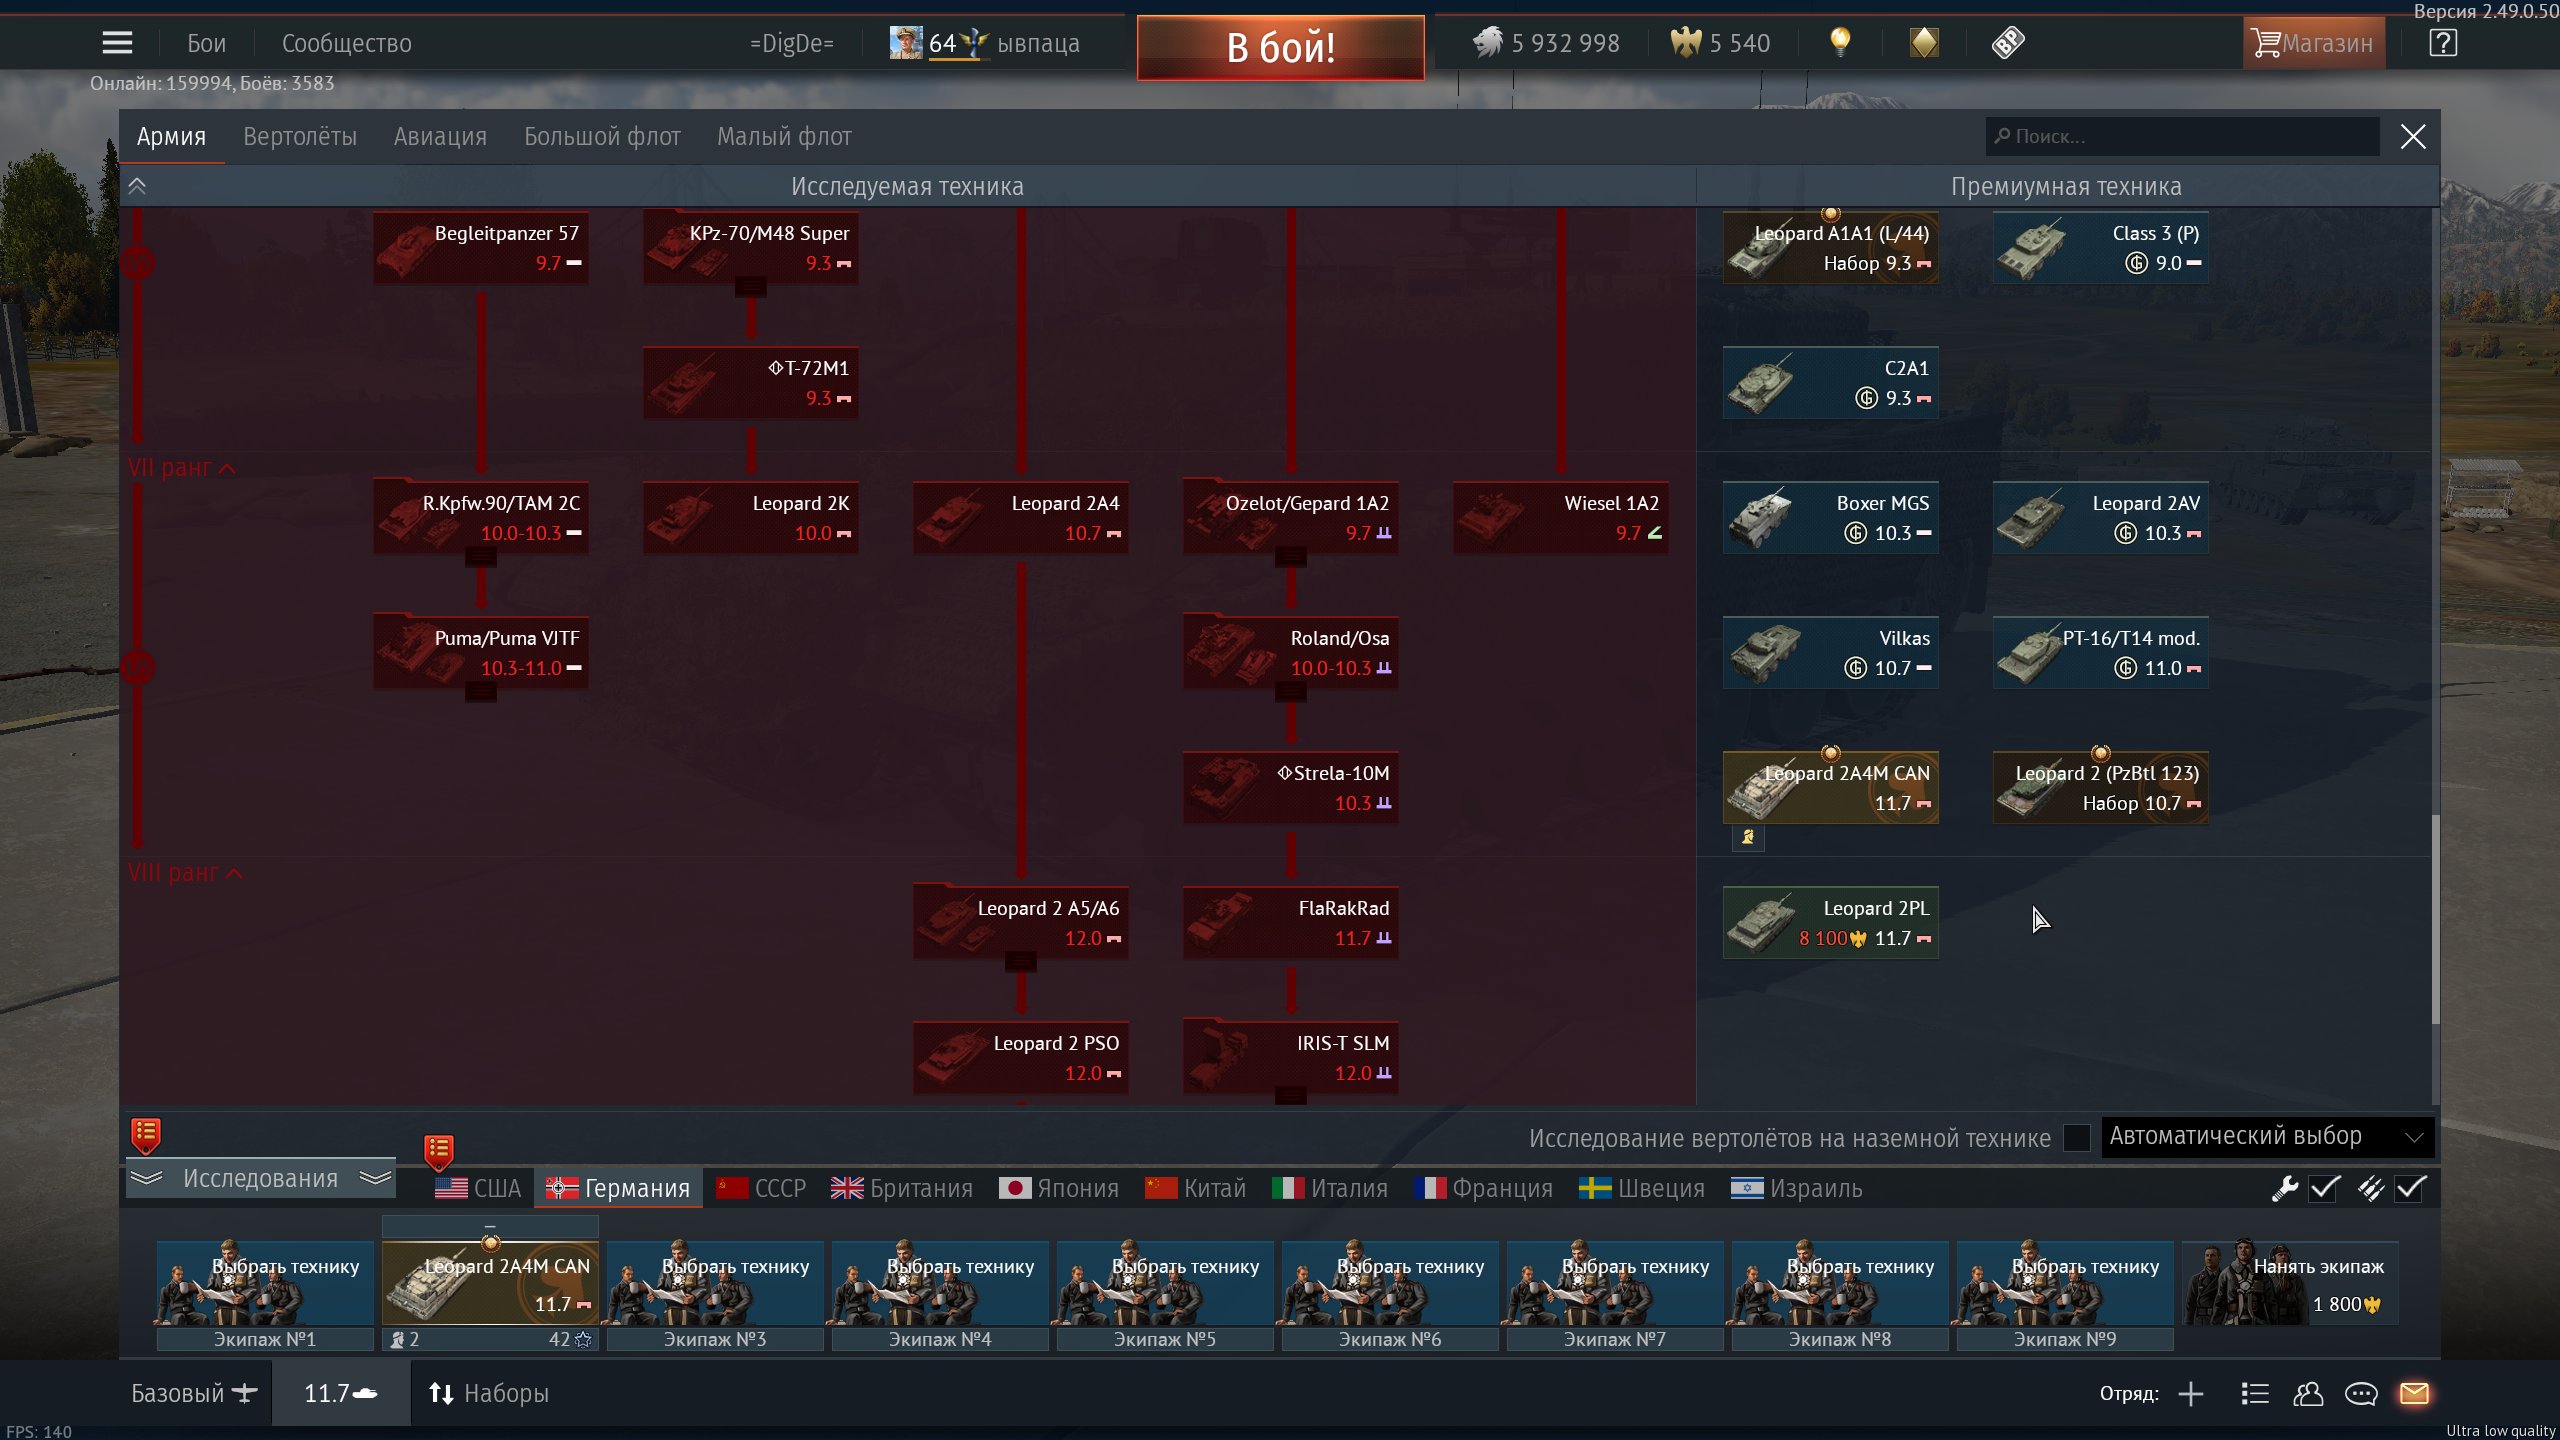Open the chat speech bubble icon
The image size is (2560, 1440).
tap(2361, 1393)
